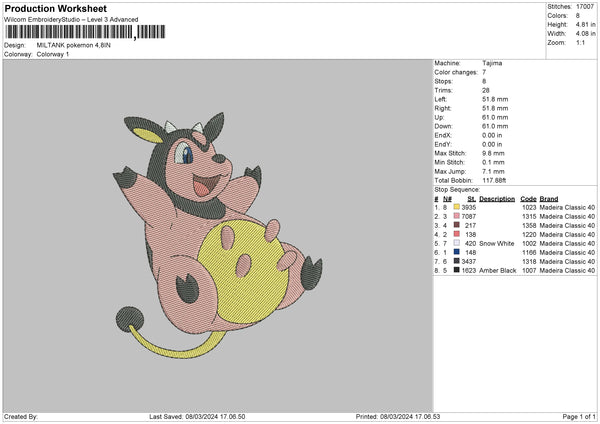
Task: Select the Colorway 1 value
Action: point(54,54)
